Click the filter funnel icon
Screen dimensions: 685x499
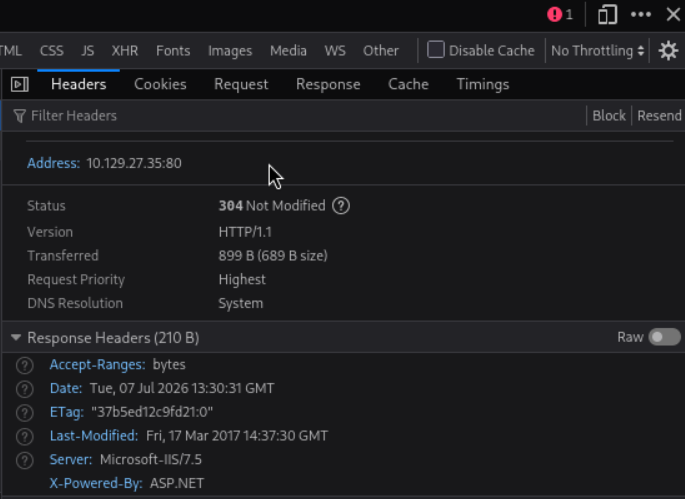(19, 116)
